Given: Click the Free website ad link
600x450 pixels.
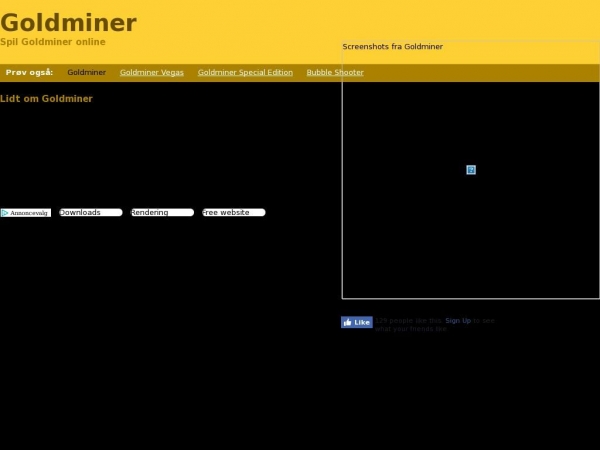Looking at the screenshot, I should 234,212.
